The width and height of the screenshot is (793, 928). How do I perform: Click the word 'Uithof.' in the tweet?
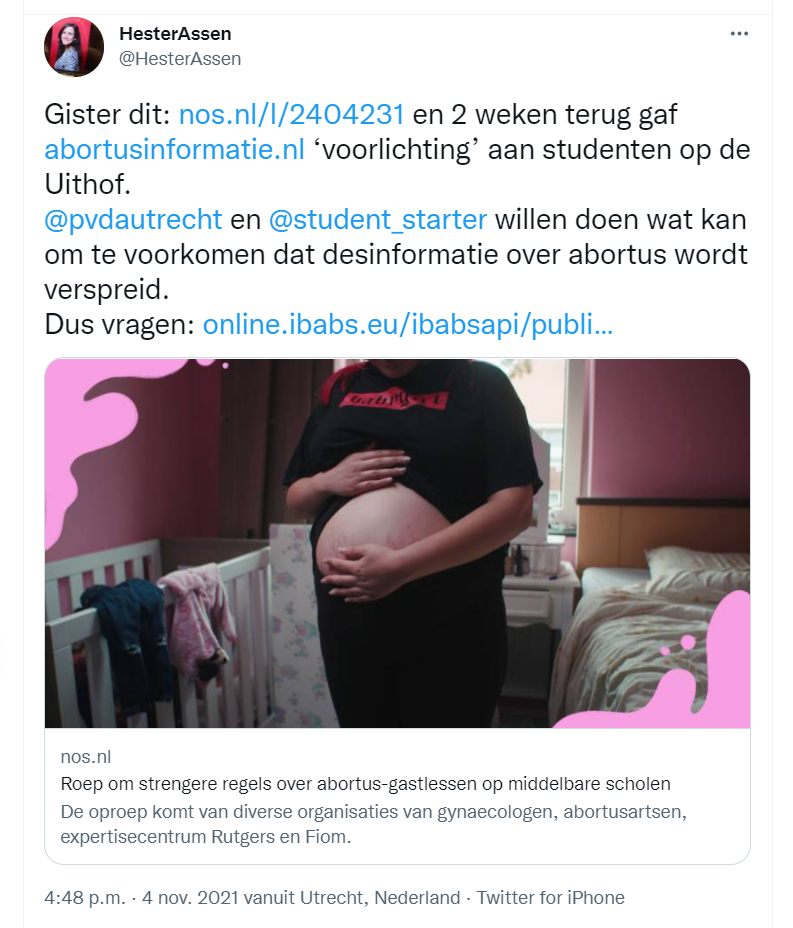88,185
